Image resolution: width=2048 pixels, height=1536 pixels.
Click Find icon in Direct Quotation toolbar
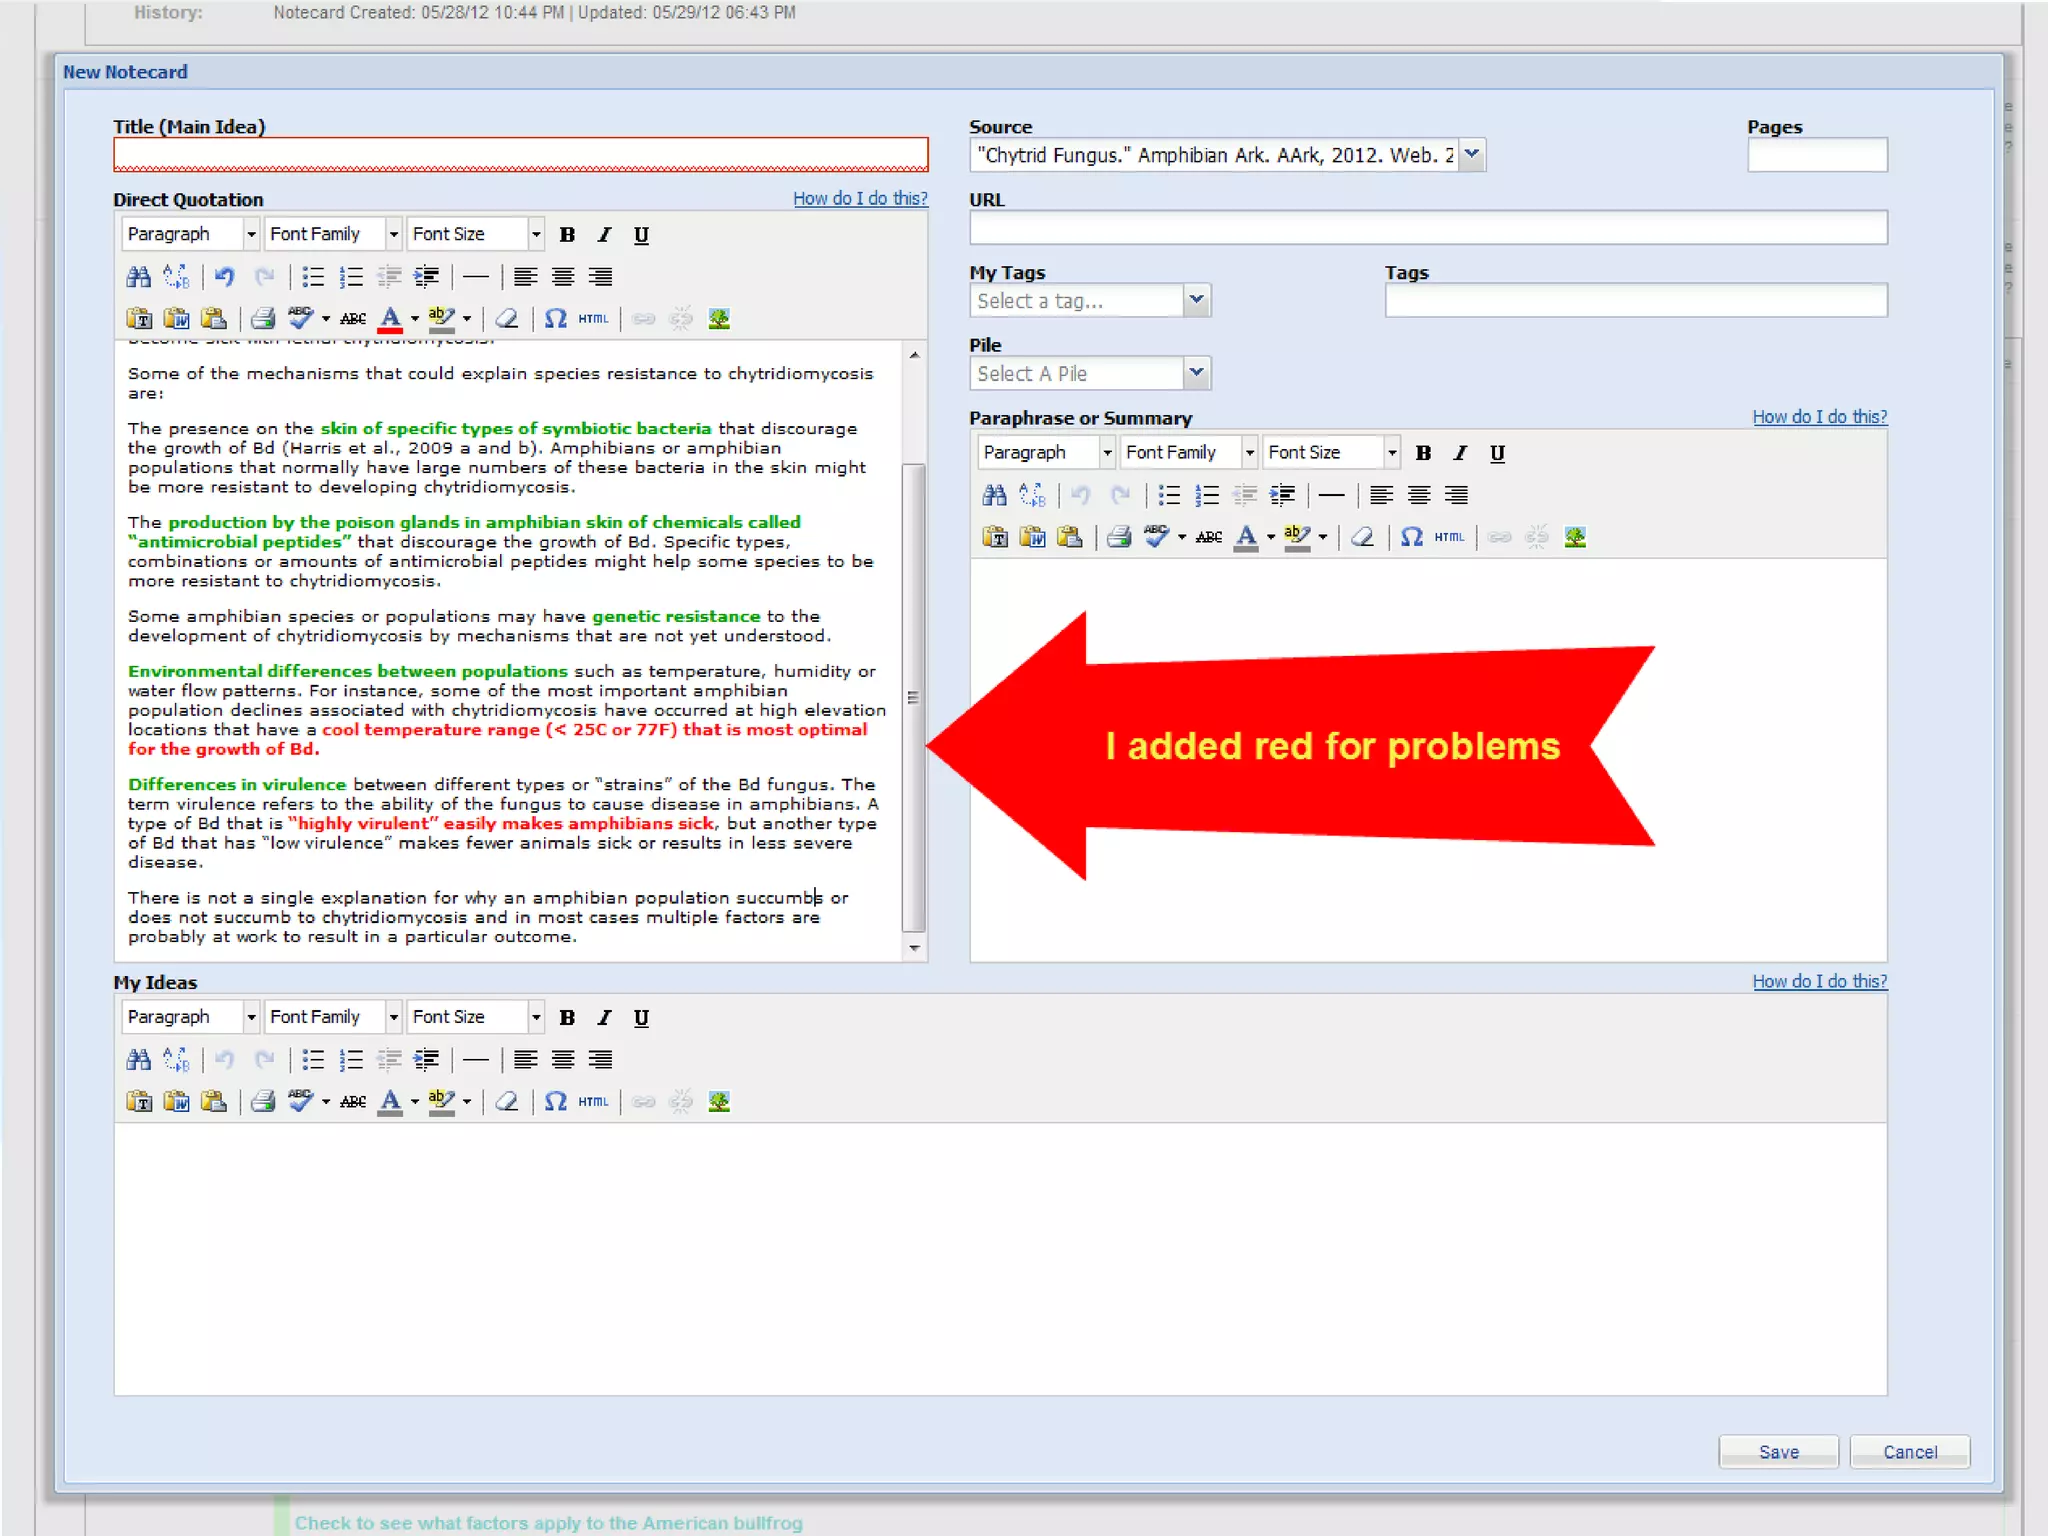point(139,277)
